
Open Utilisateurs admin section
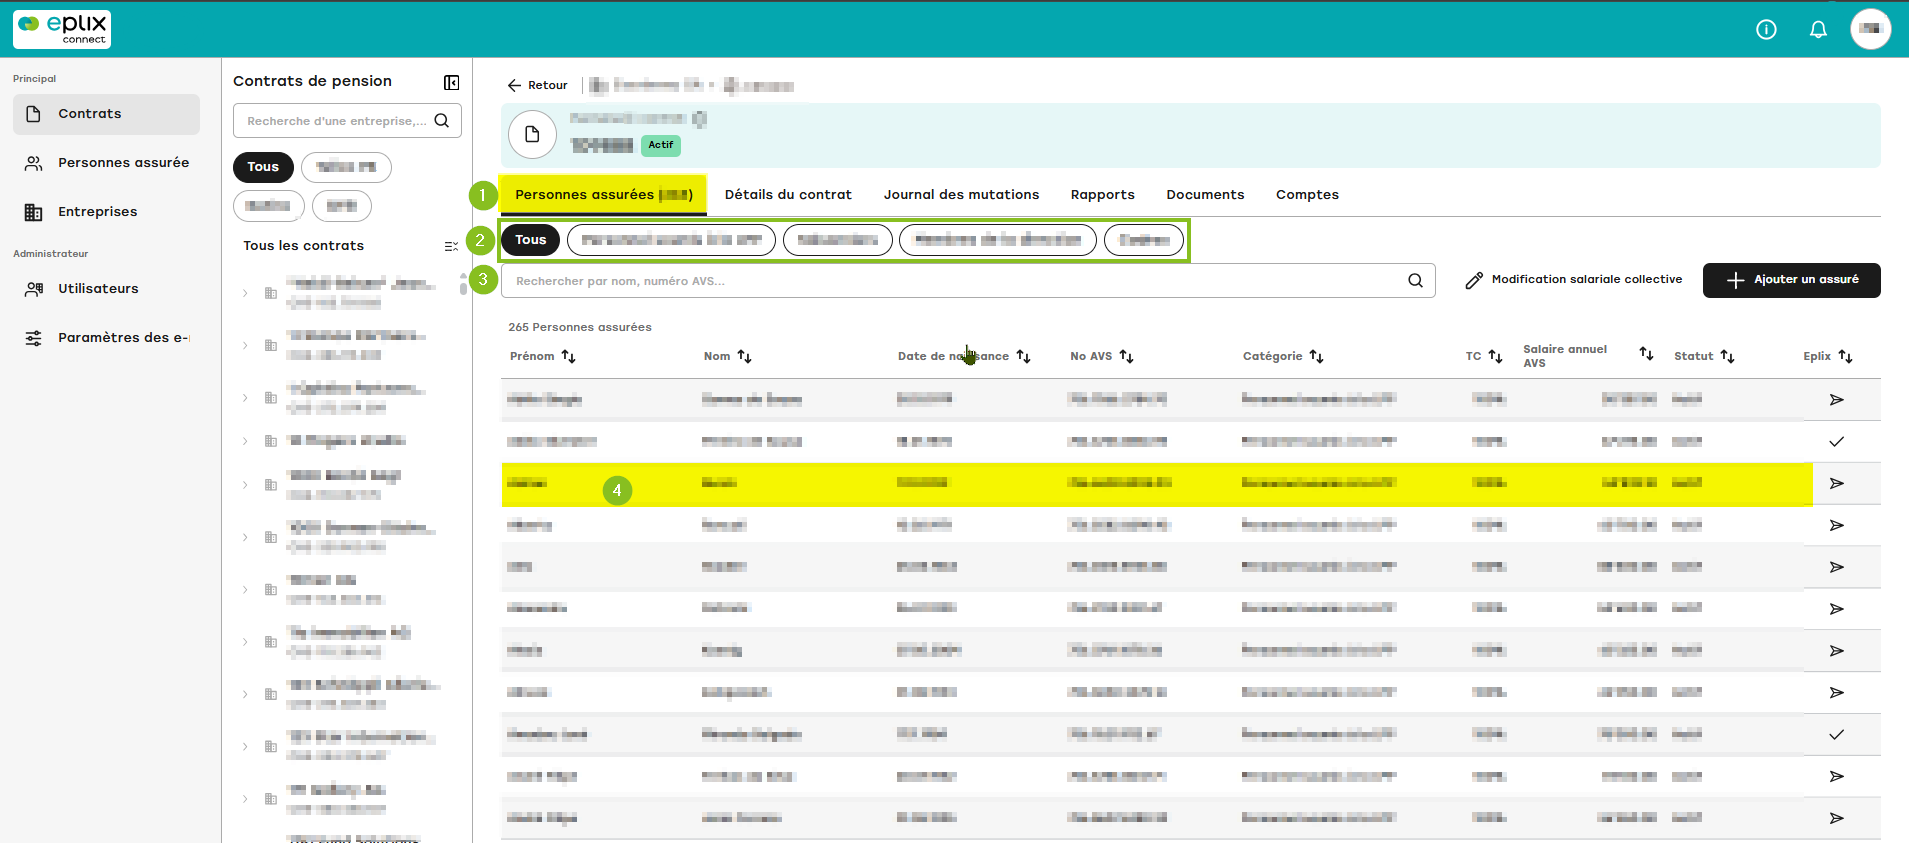click(x=106, y=289)
